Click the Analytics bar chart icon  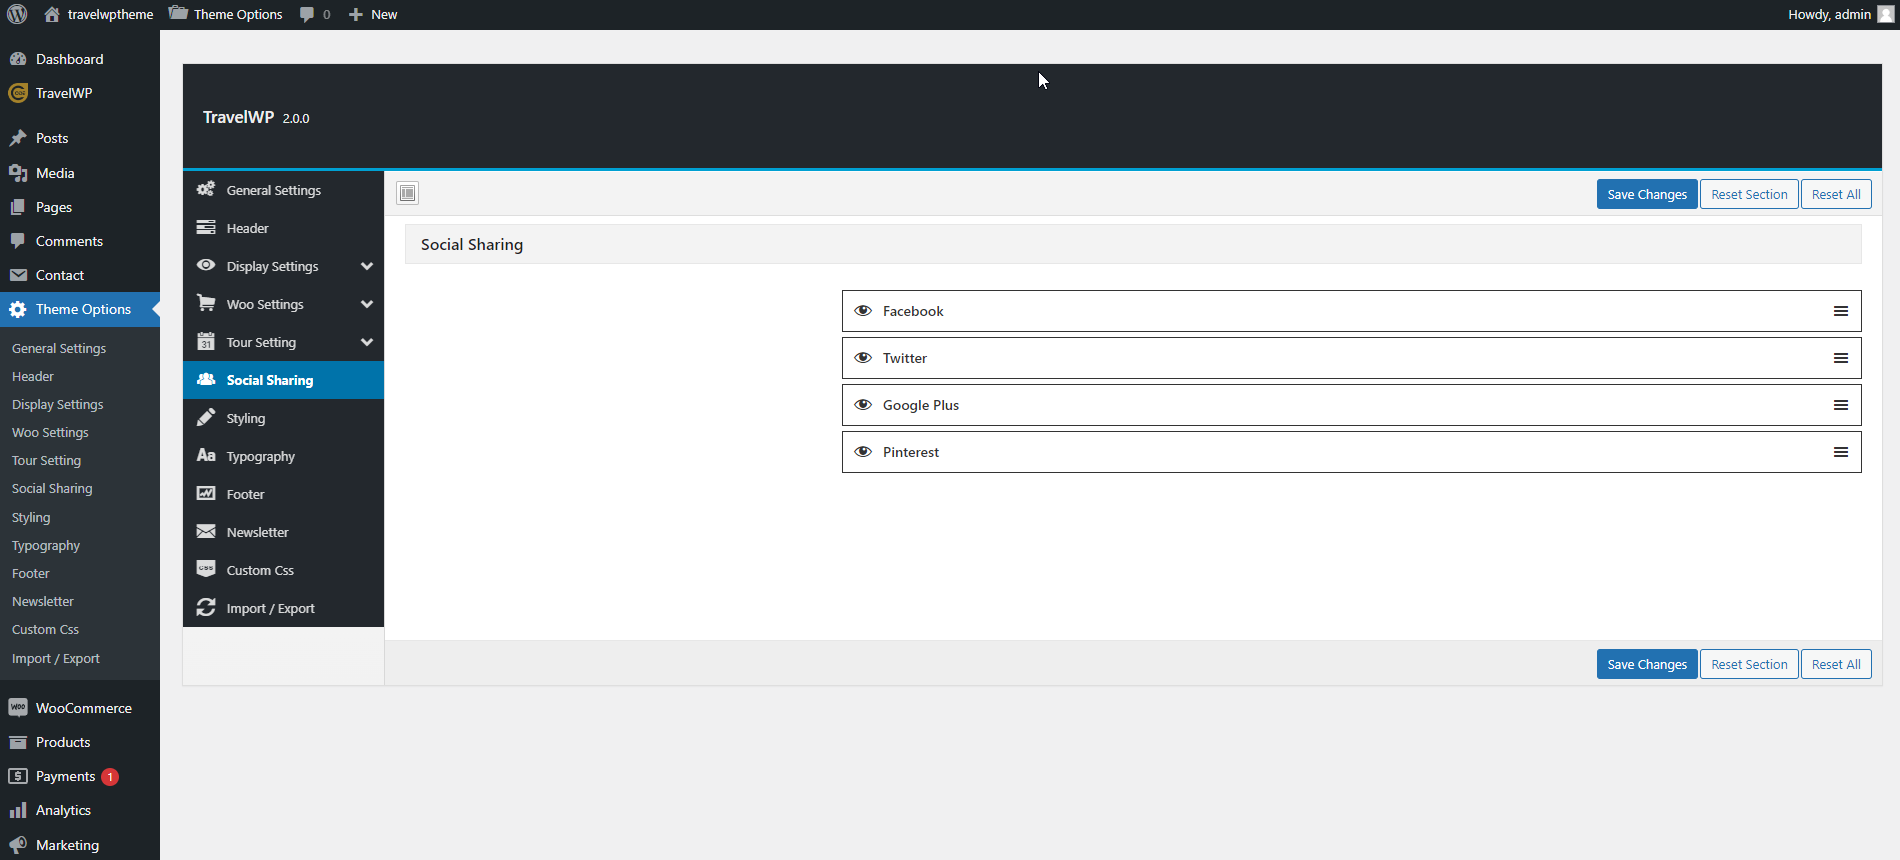pyautogui.click(x=18, y=810)
